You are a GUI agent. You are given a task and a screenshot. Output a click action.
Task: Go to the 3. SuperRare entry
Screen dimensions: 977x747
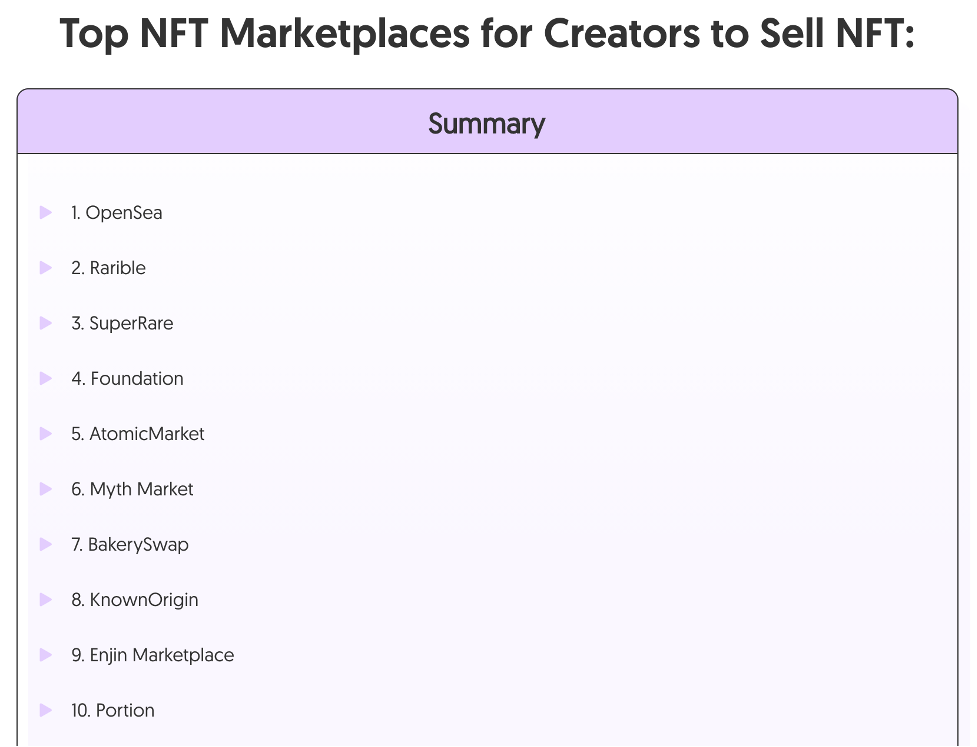122,324
